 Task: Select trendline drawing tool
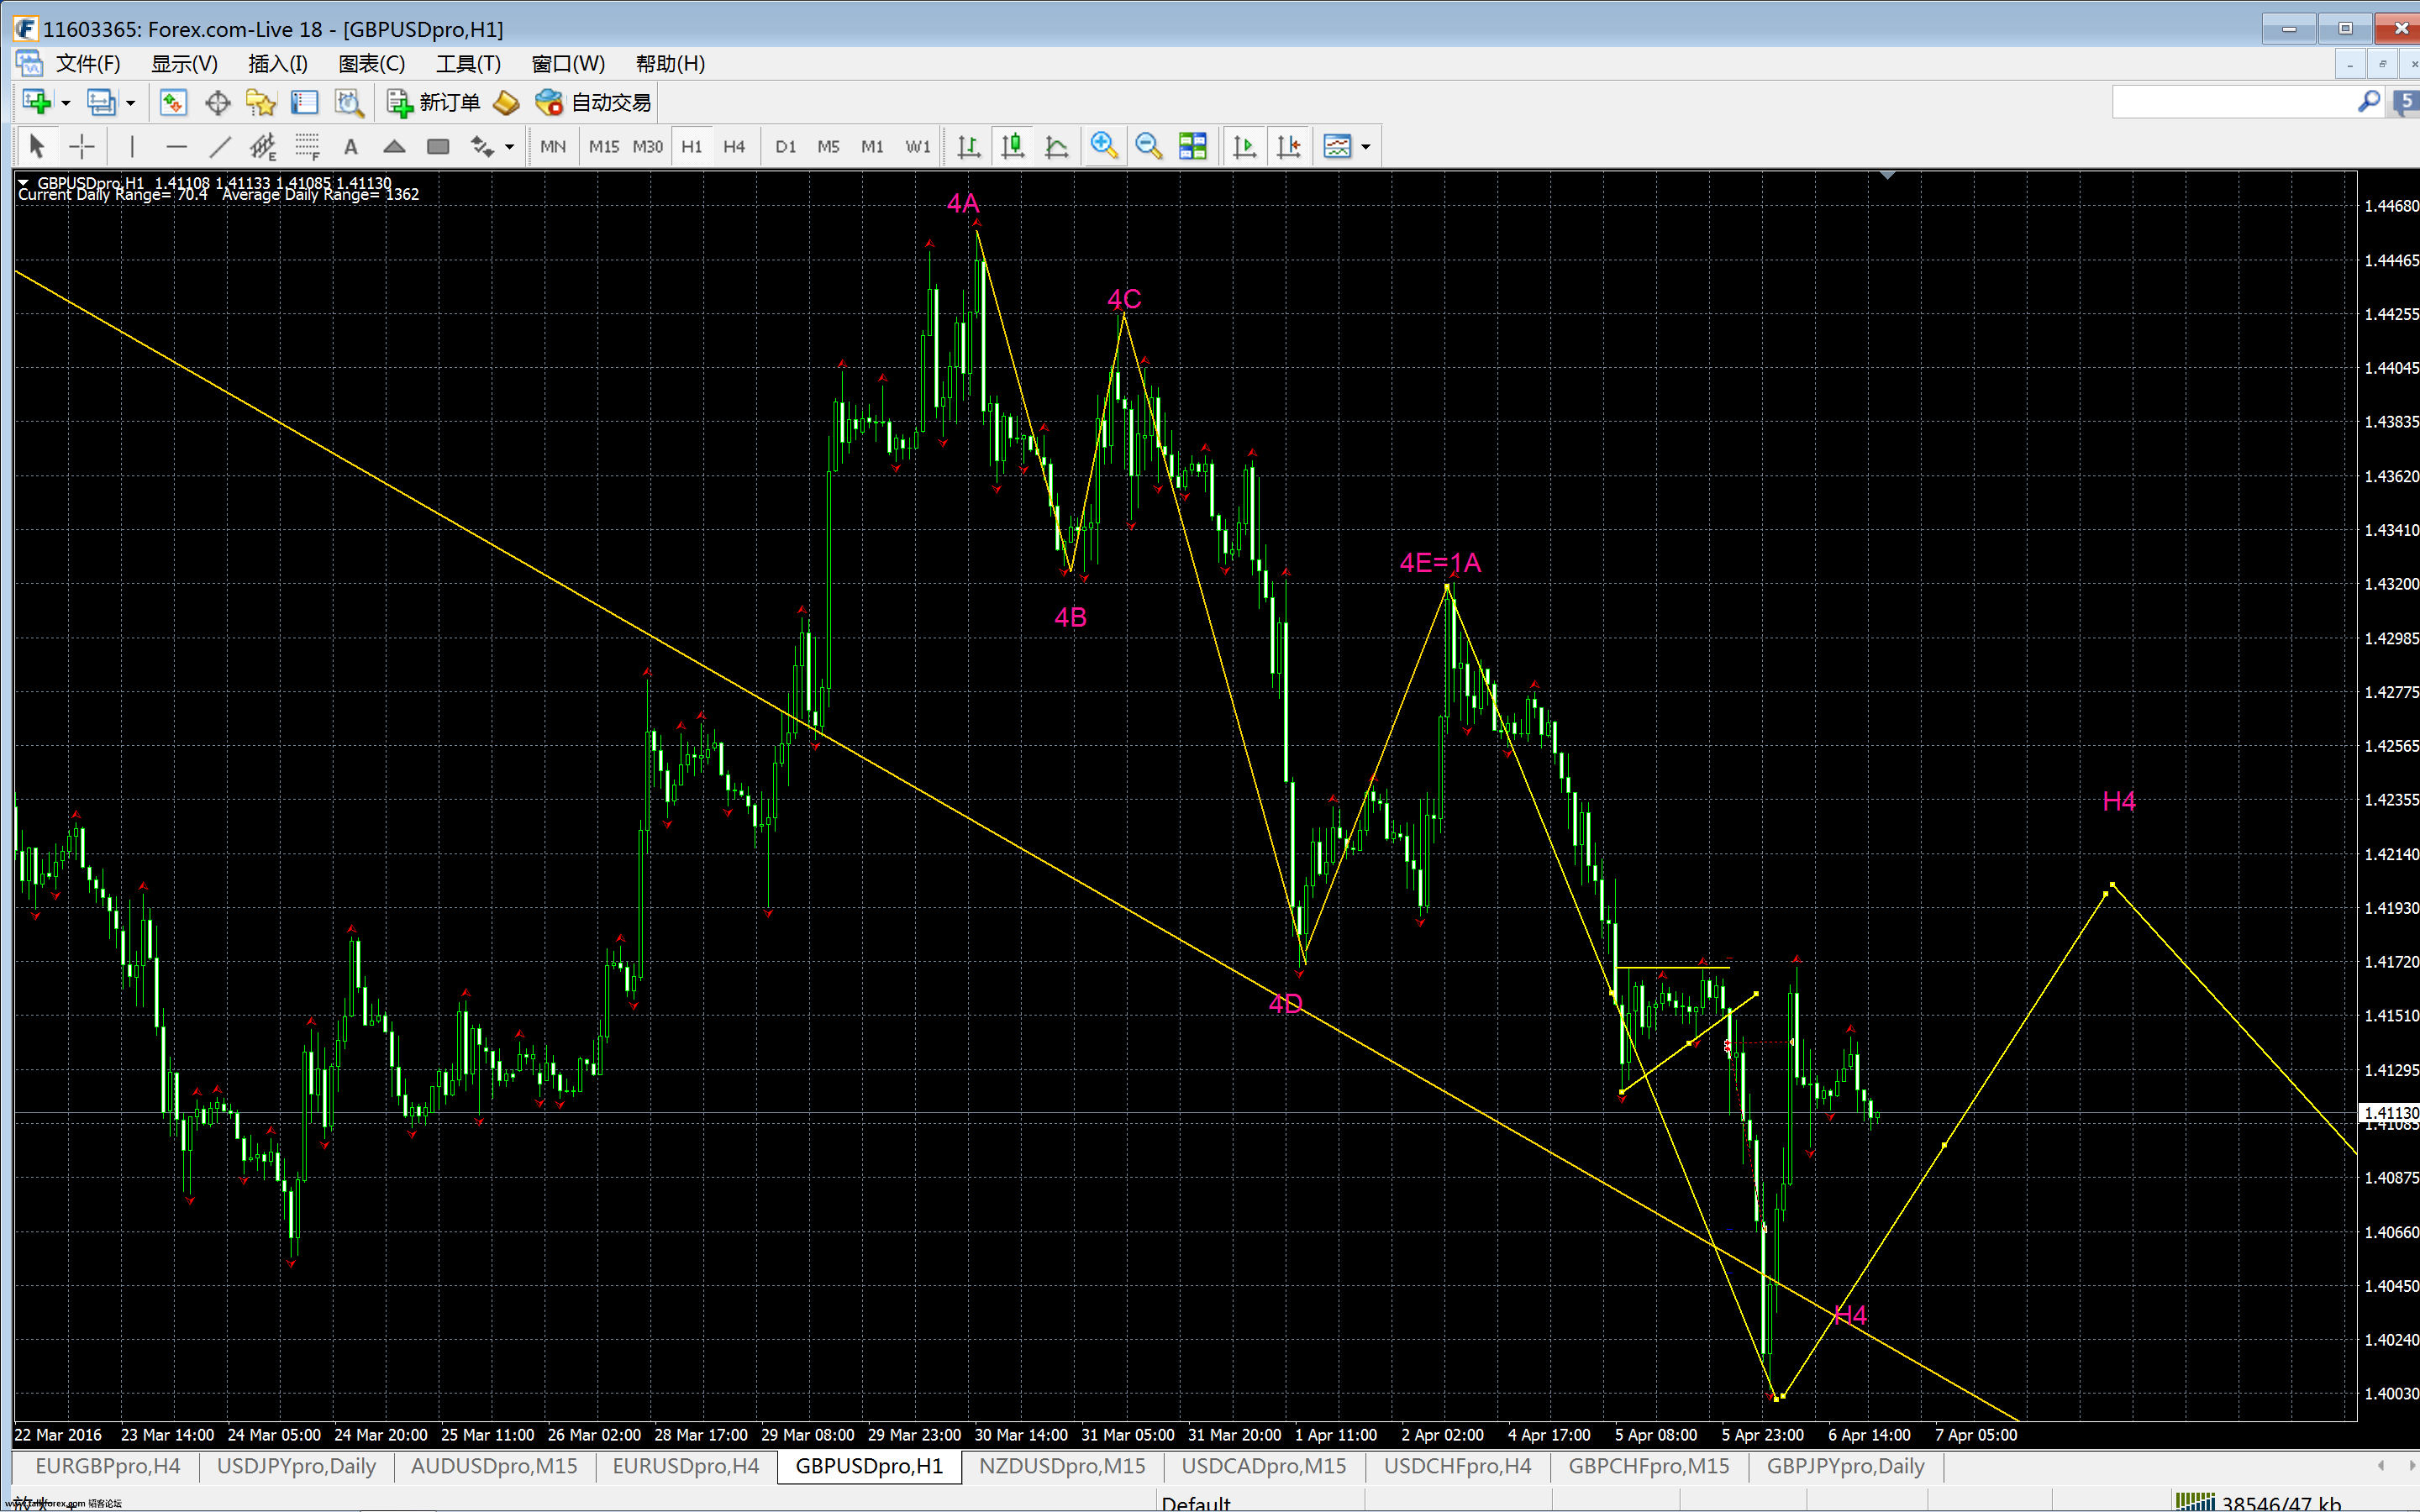click(x=220, y=147)
